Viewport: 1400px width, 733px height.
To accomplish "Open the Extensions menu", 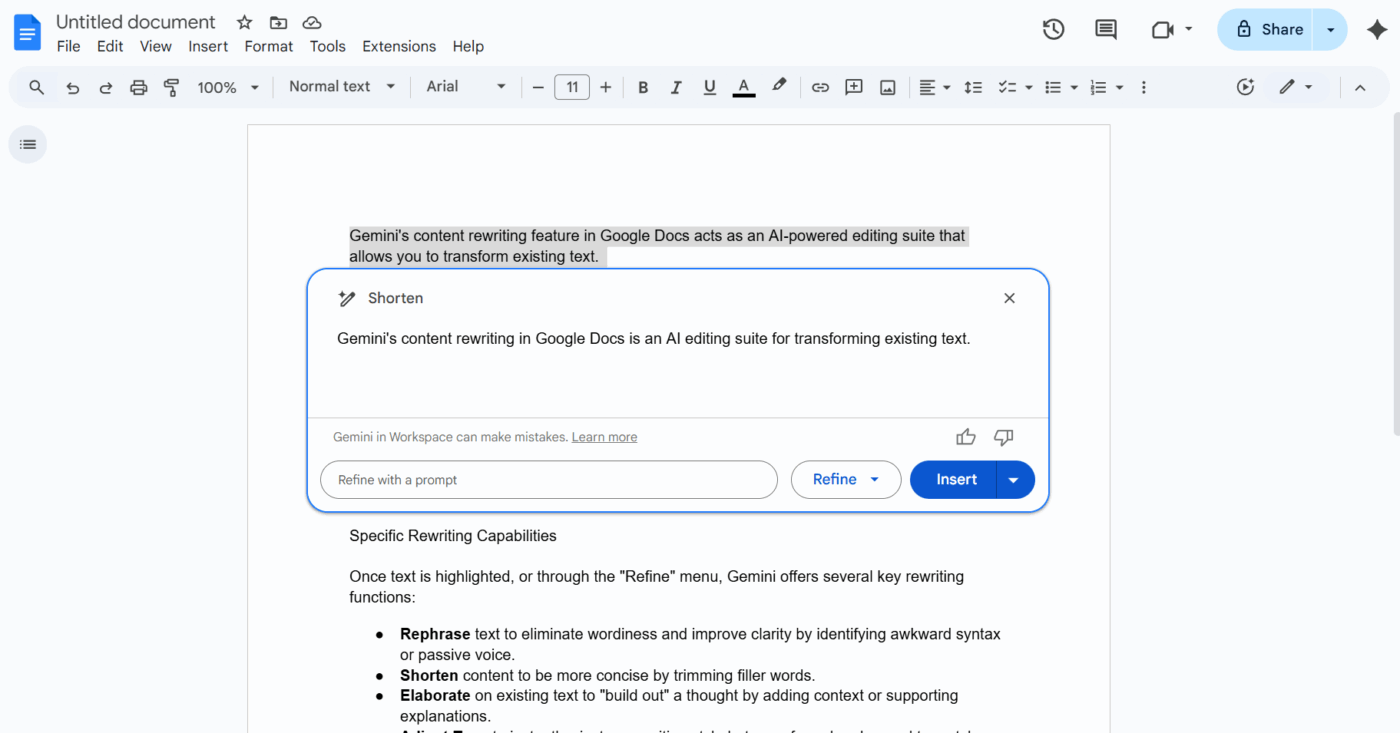I will pyautogui.click(x=399, y=46).
